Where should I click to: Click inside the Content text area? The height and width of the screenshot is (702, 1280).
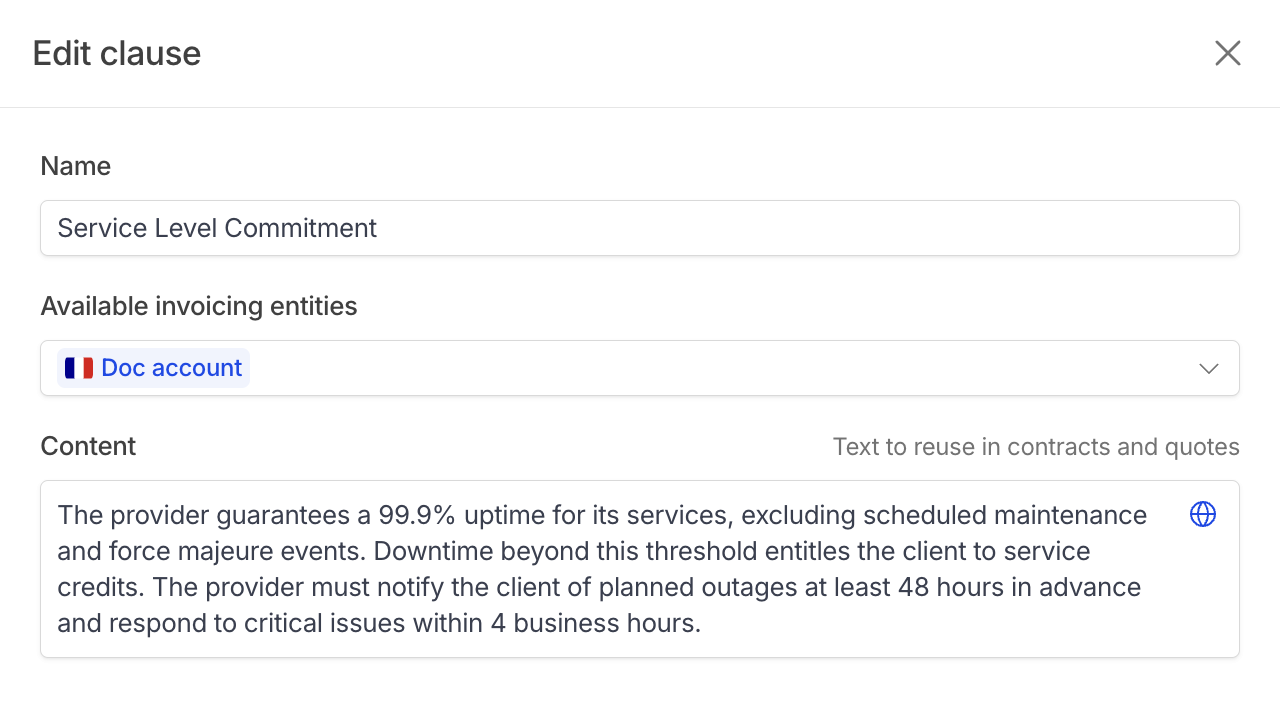pyautogui.click(x=640, y=569)
